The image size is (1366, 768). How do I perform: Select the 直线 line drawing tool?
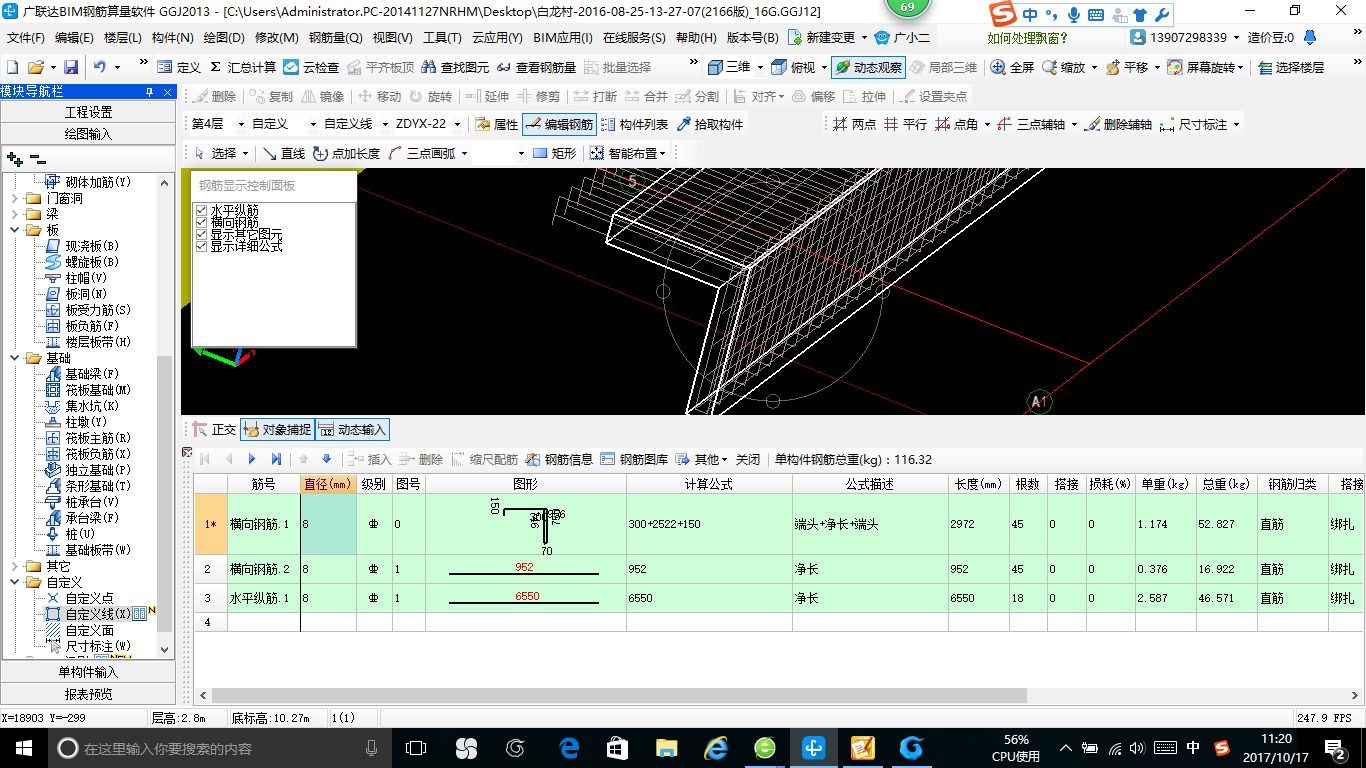coord(284,153)
